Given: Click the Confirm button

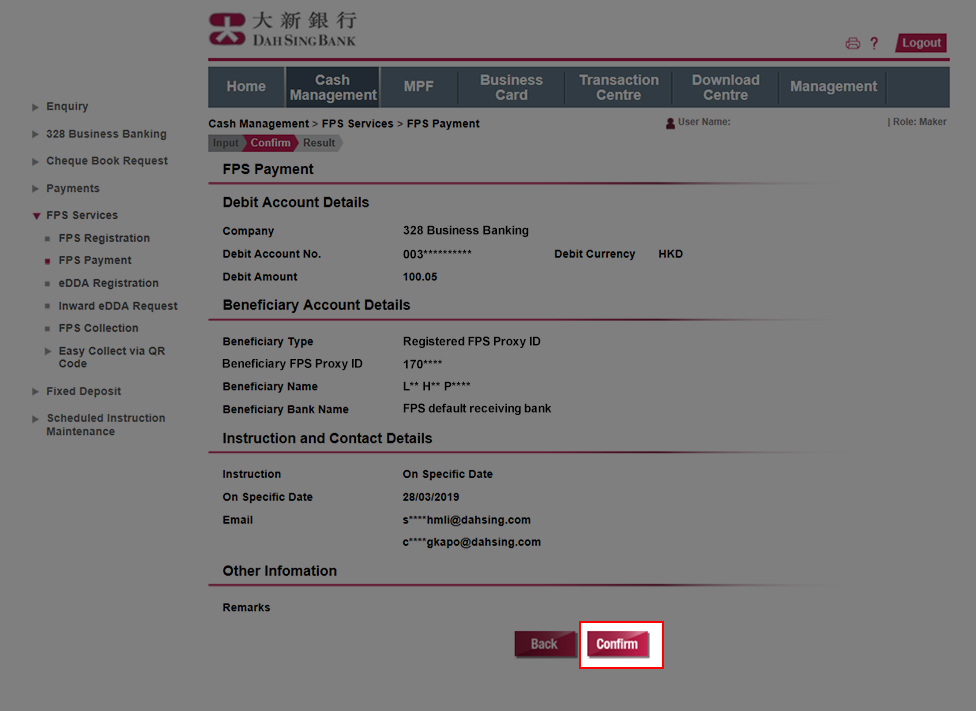Looking at the screenshot, I should click(617, 644).
